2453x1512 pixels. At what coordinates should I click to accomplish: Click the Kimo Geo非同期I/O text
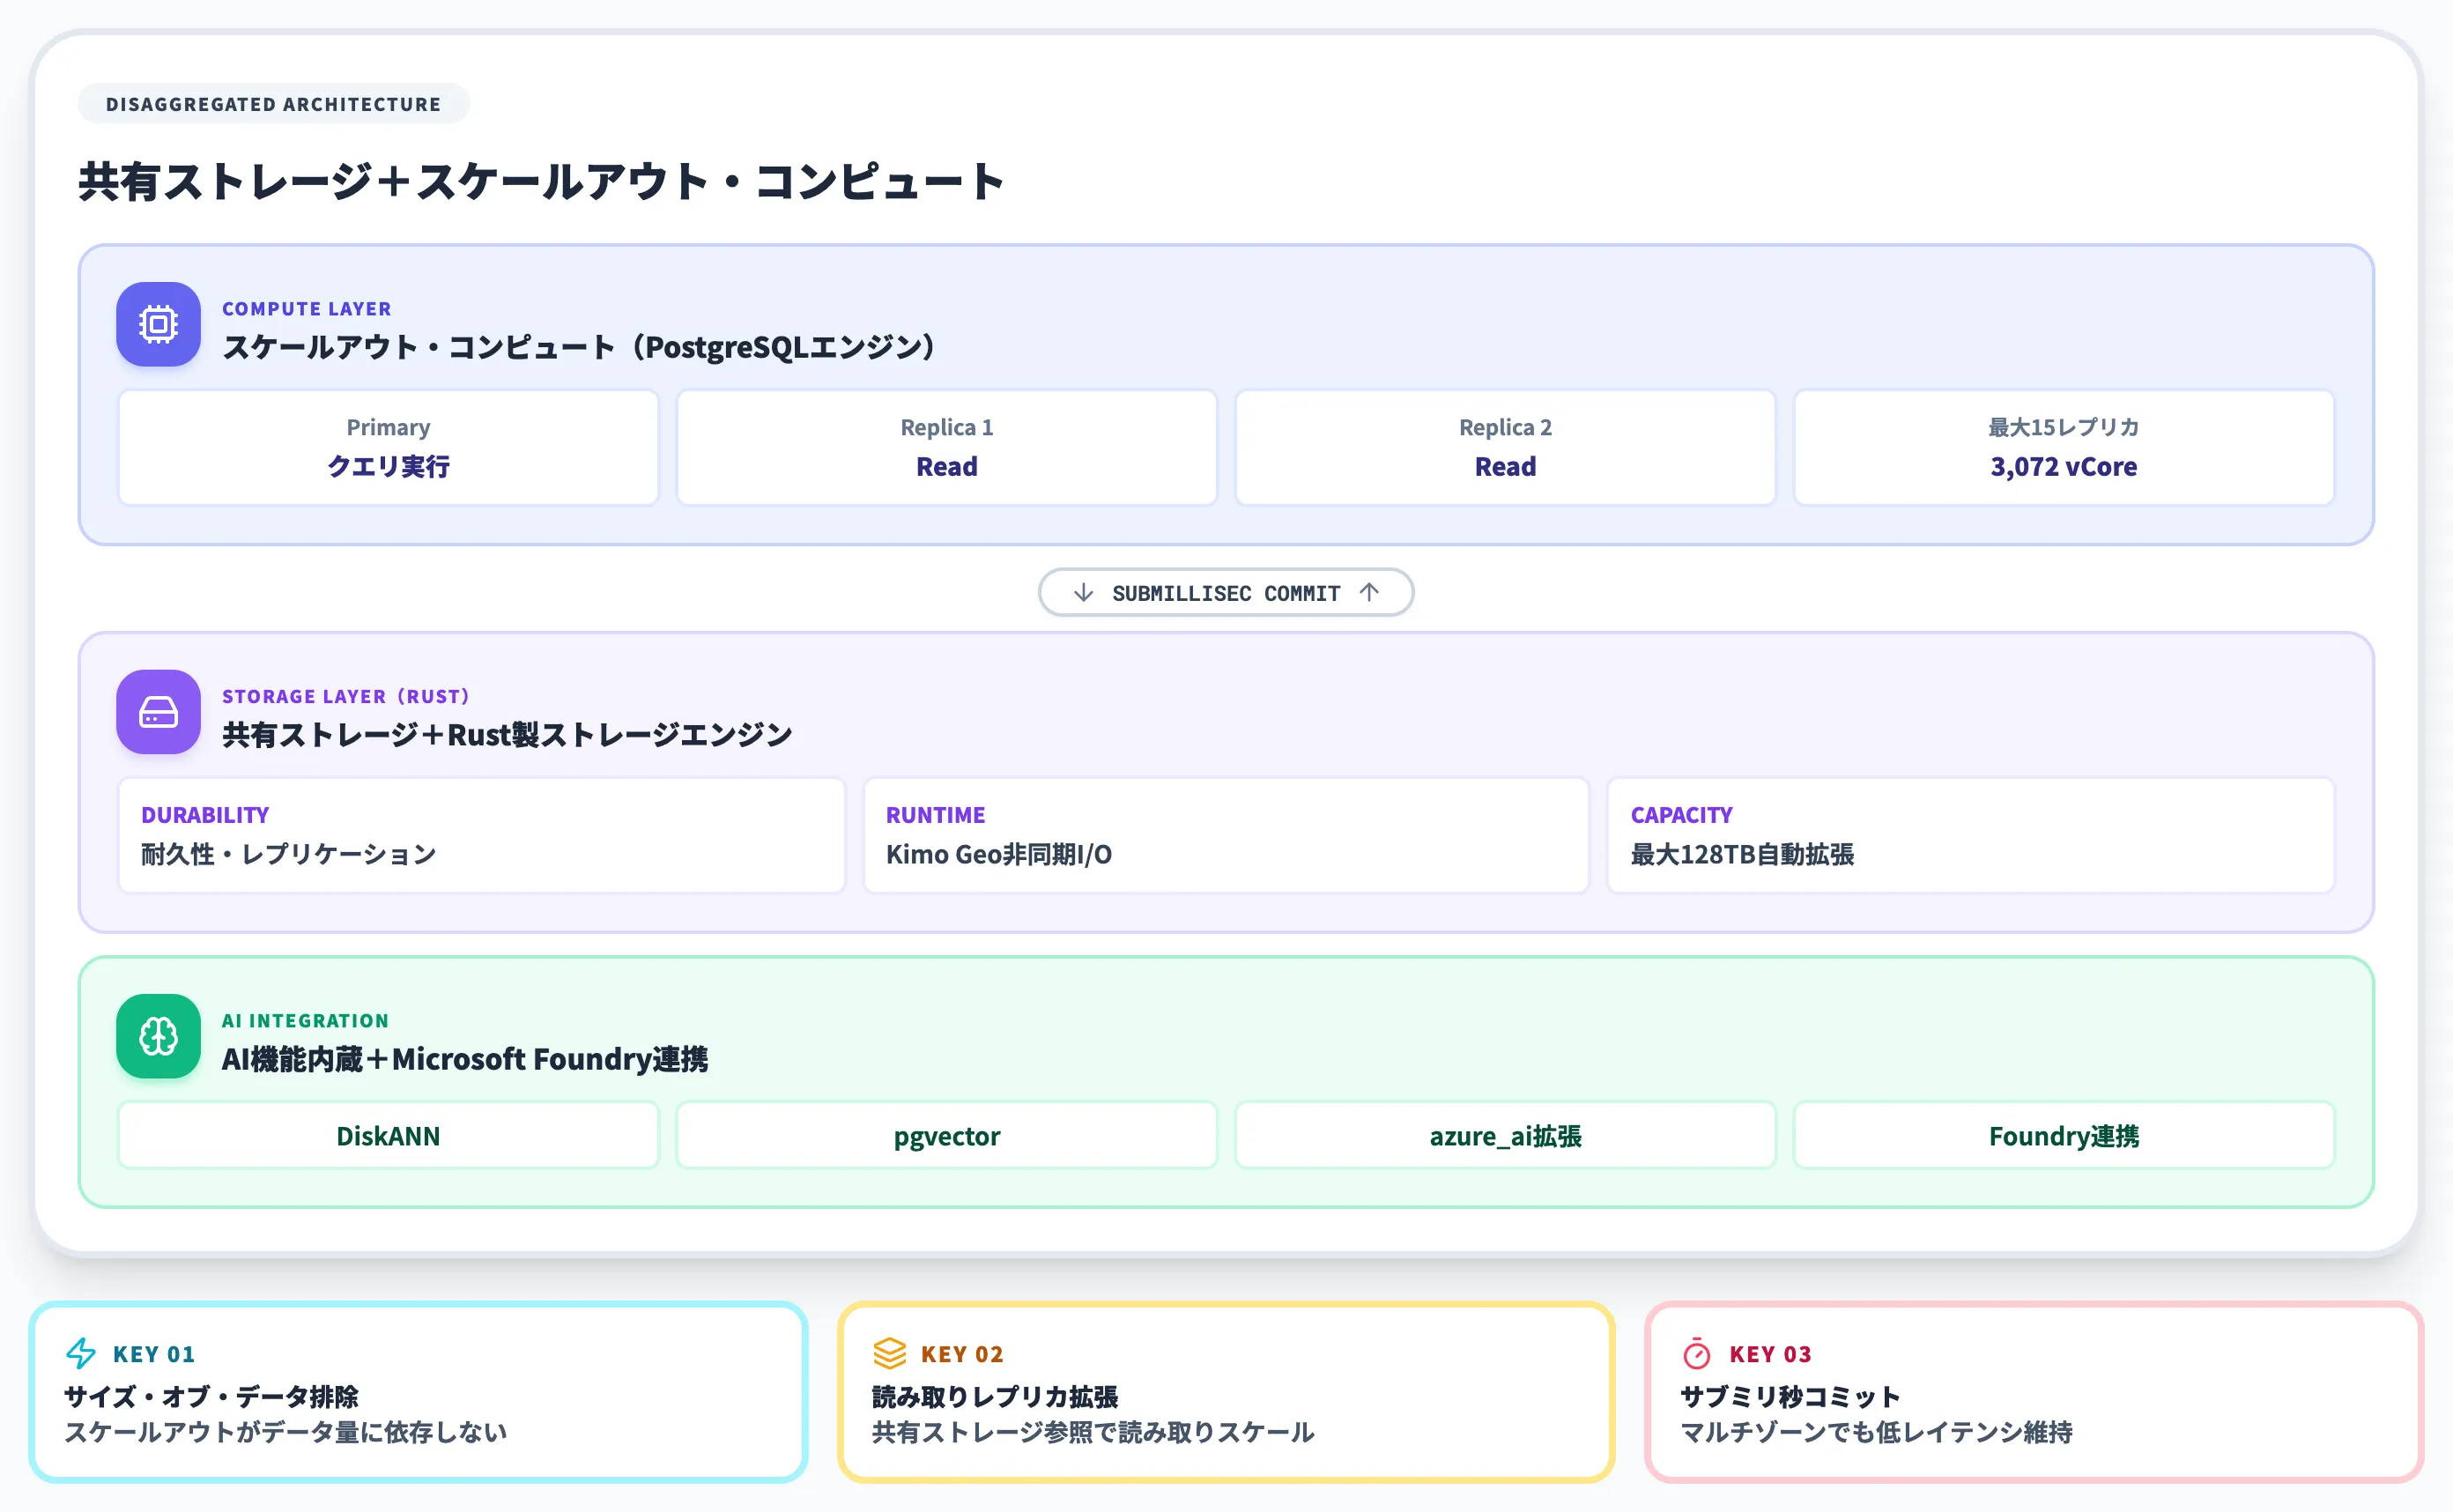coord(999,854)
